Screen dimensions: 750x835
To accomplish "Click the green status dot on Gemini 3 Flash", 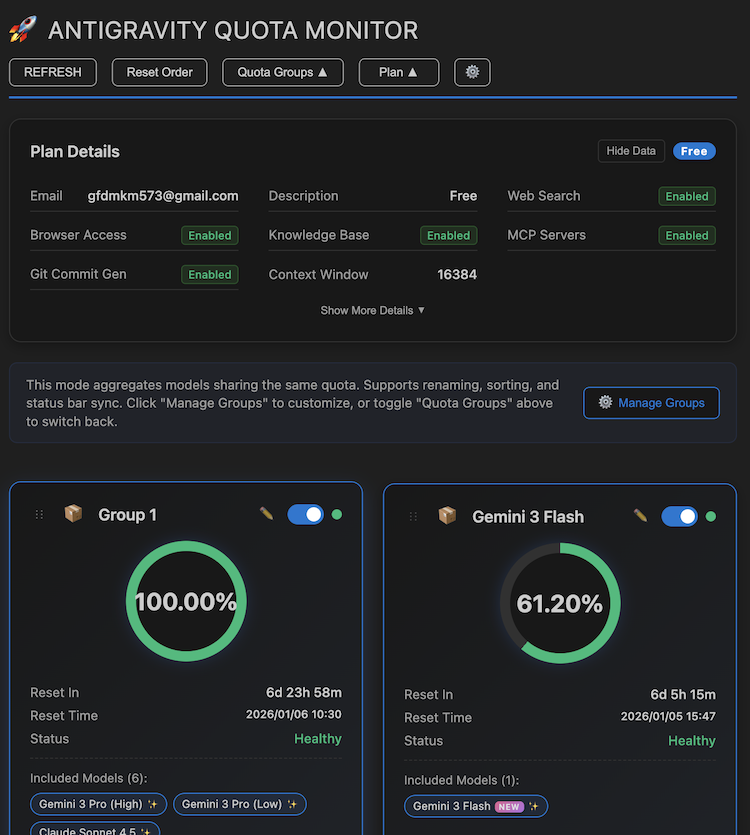I will (x=711, y=517).
